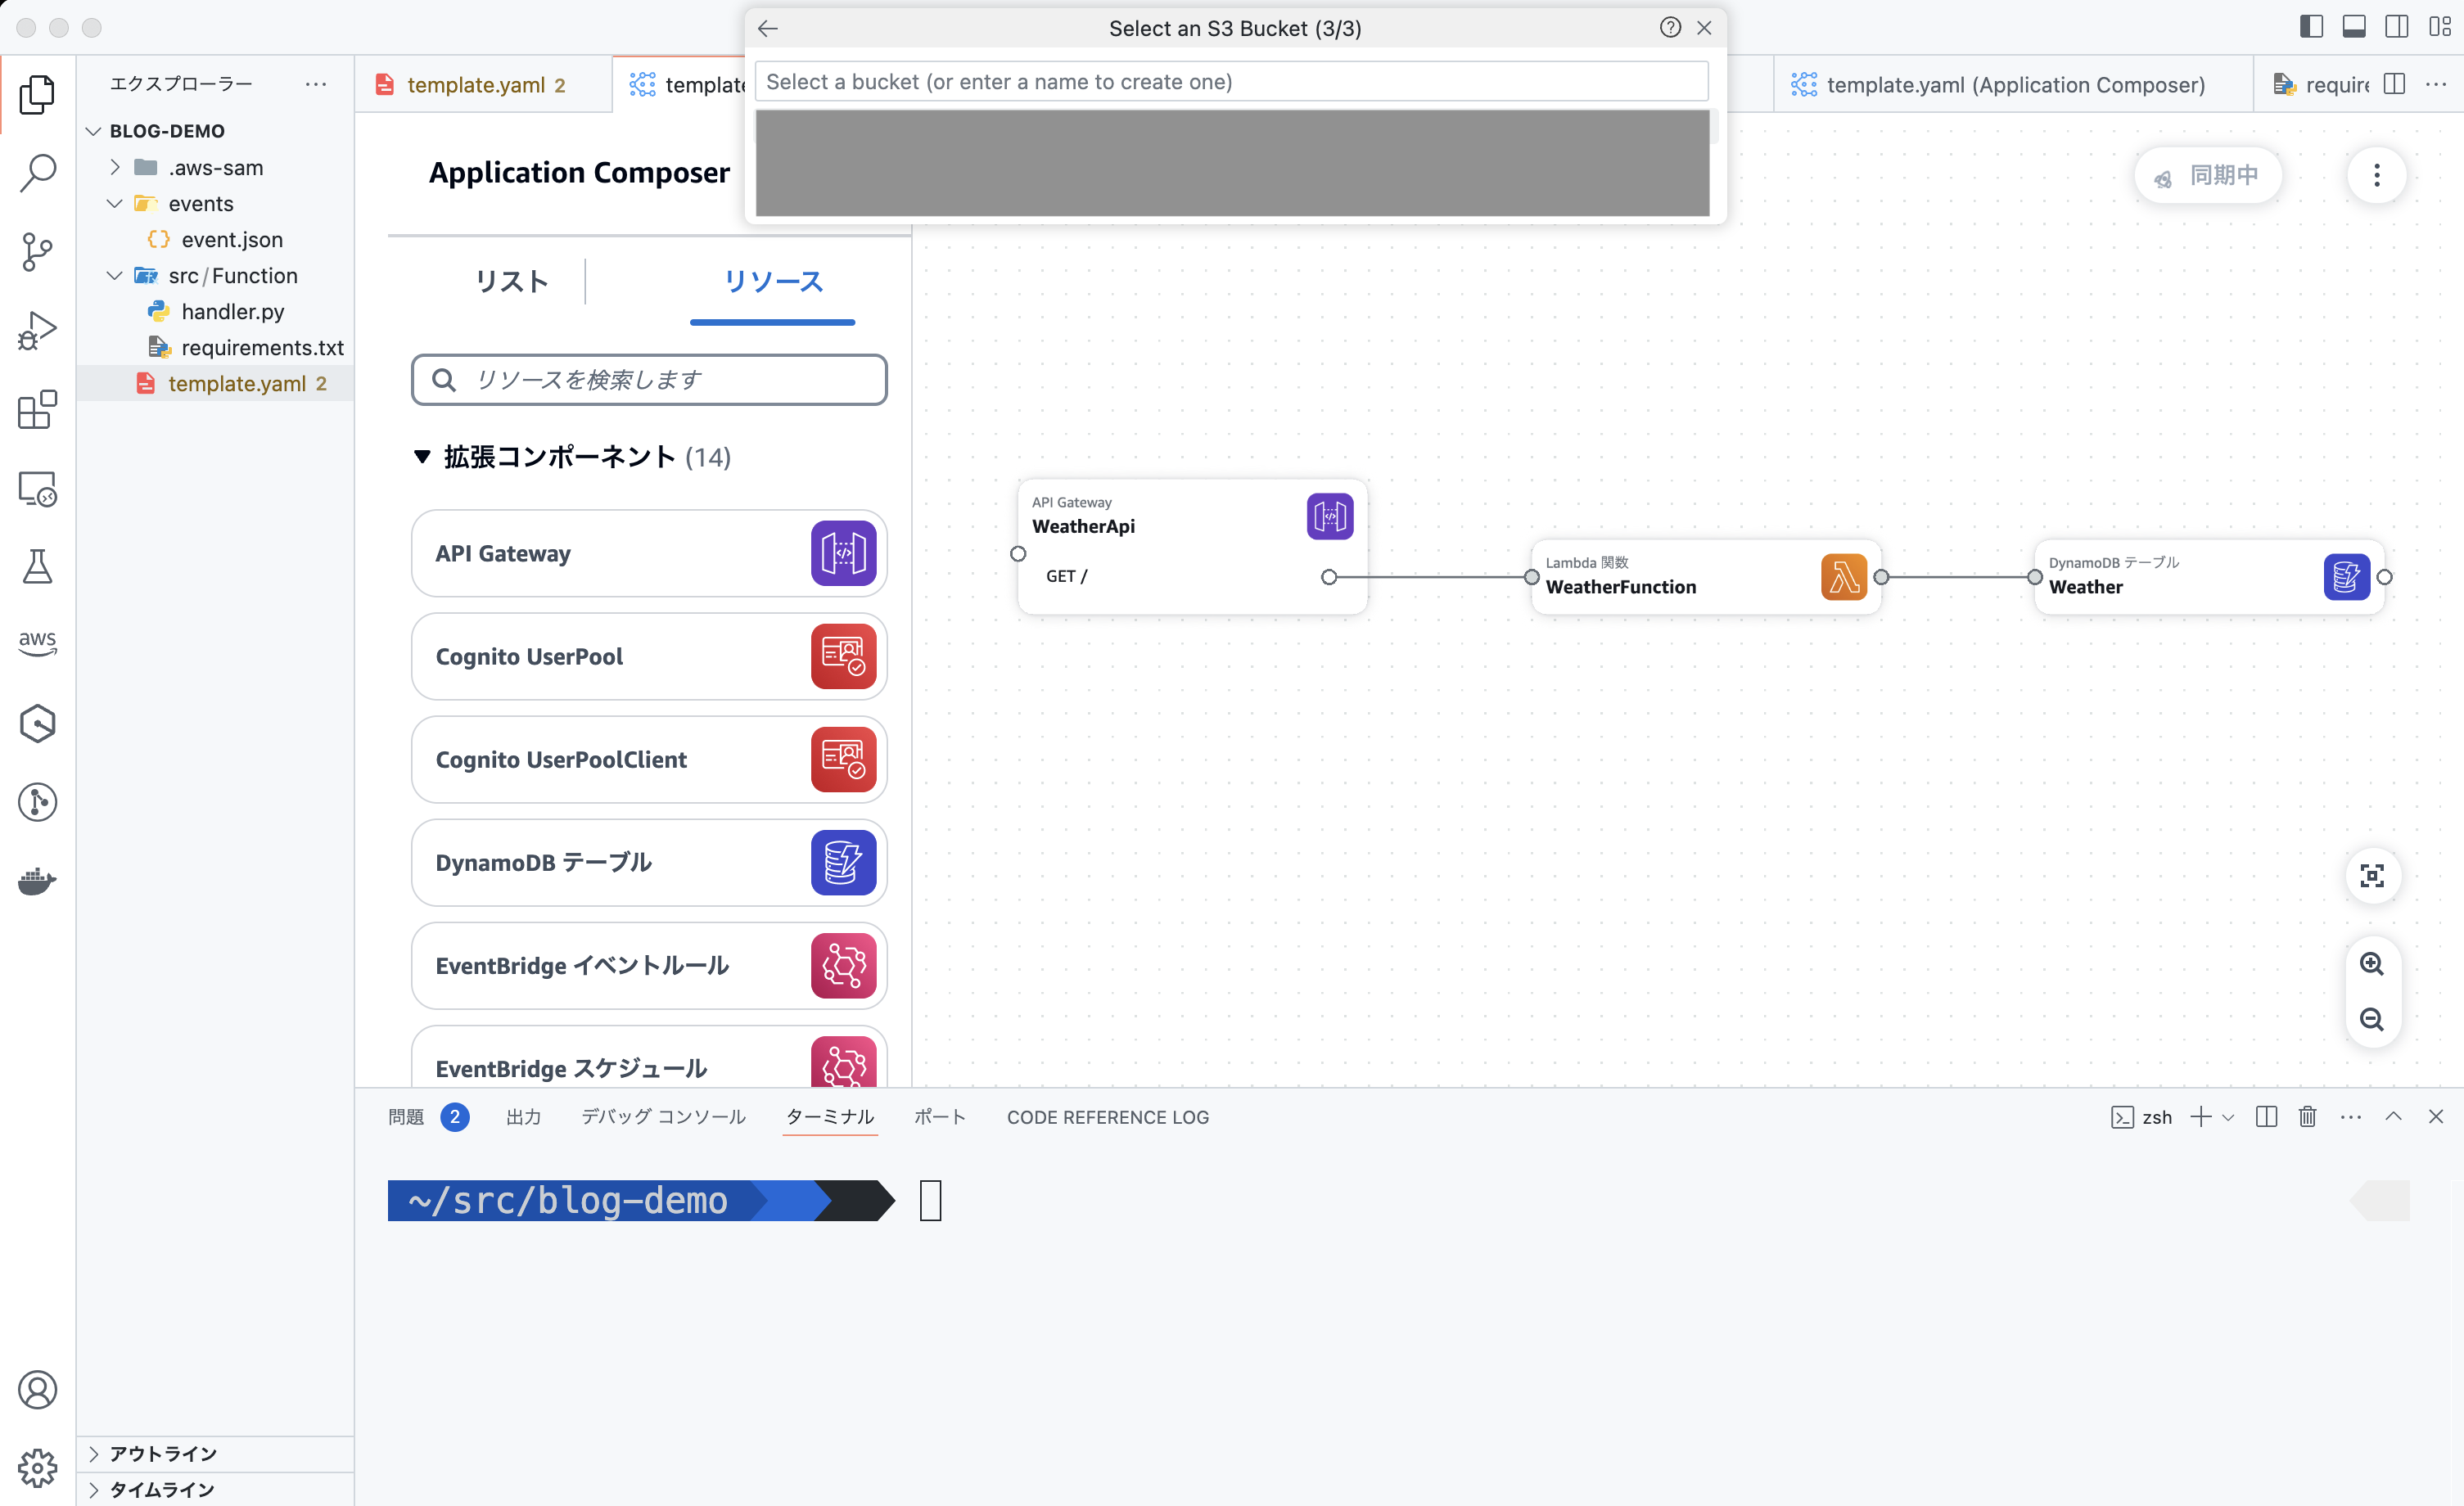Viewport: 2464px width, 1506px height.
Task: Toggle the primary side bar
Action: coord(2311,27)
